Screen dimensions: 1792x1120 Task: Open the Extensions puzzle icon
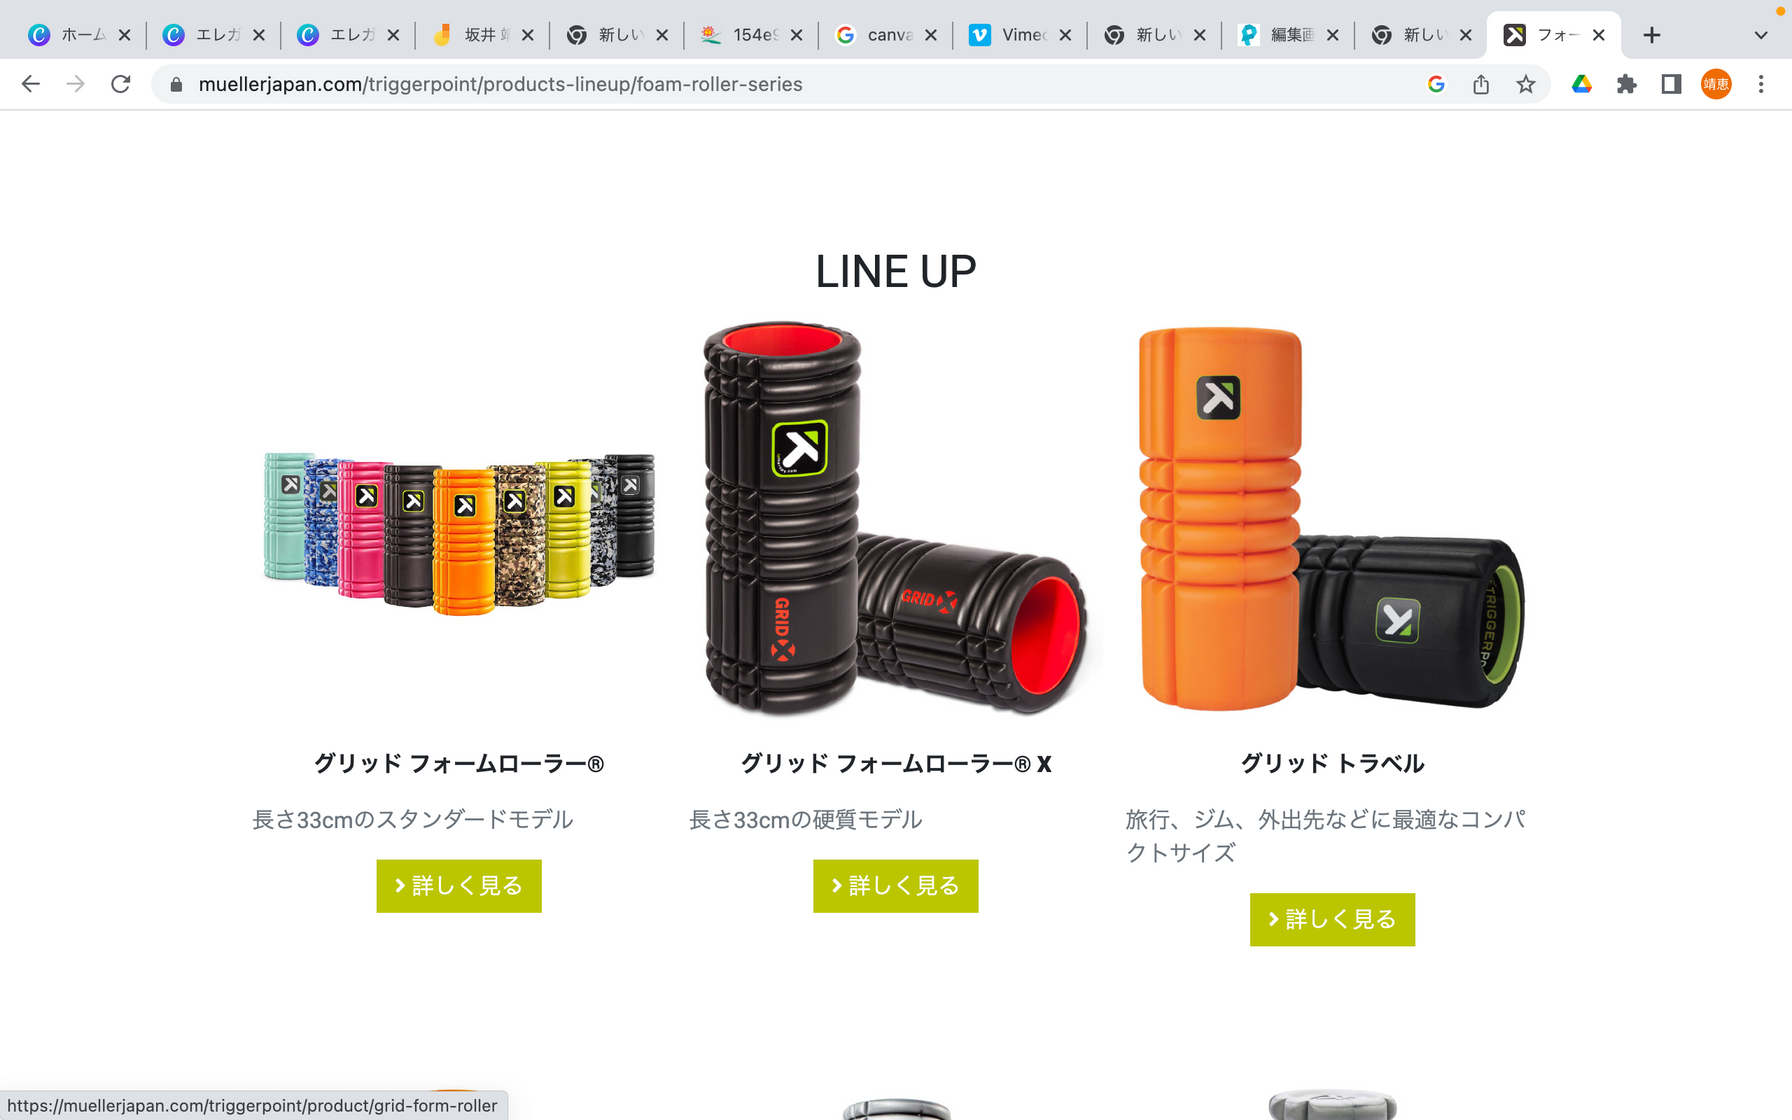point(1627,84)
